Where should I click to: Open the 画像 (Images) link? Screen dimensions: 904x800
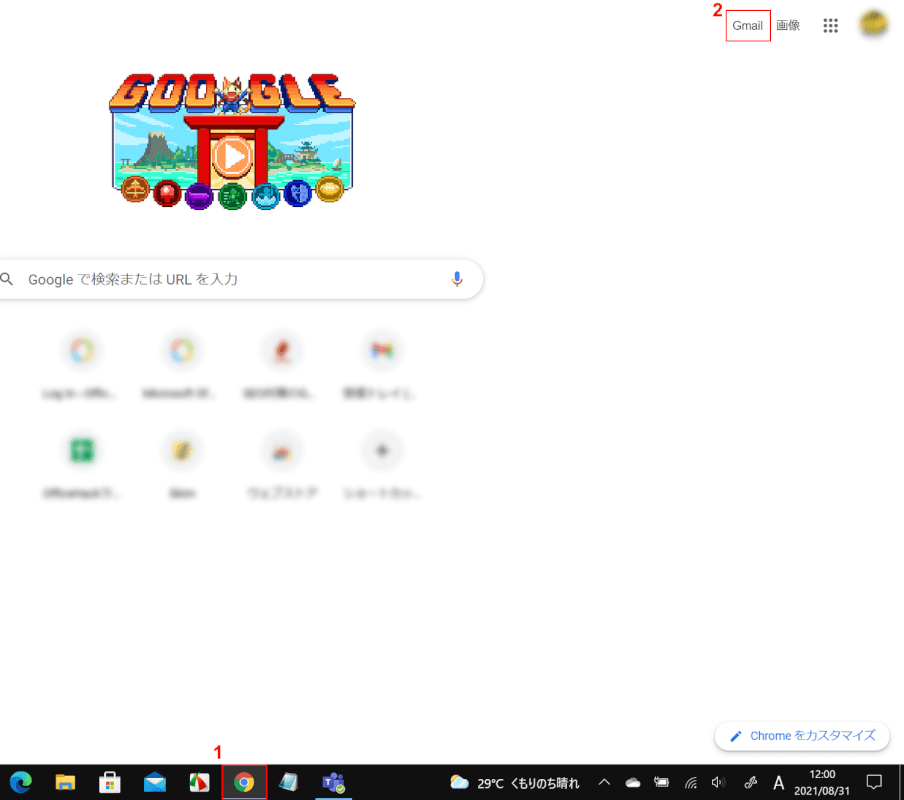788,25
